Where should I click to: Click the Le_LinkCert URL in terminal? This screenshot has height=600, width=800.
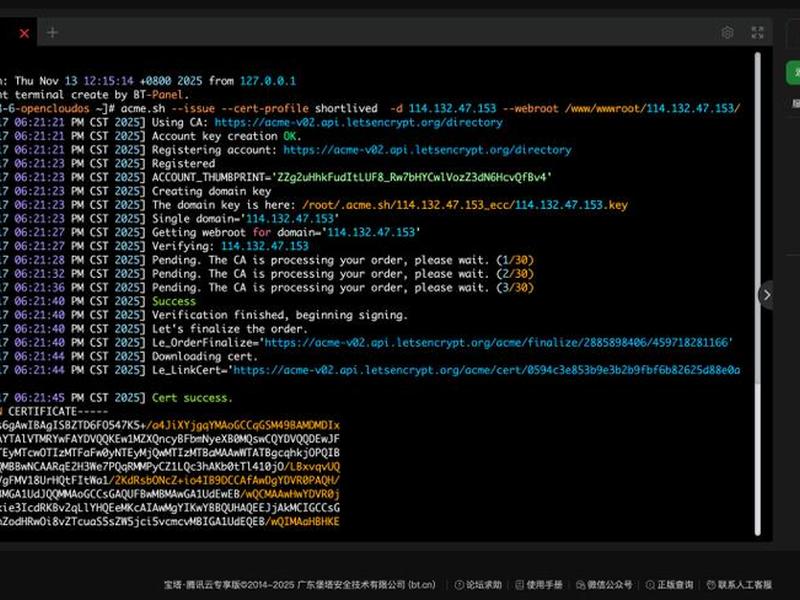(487, 370)
